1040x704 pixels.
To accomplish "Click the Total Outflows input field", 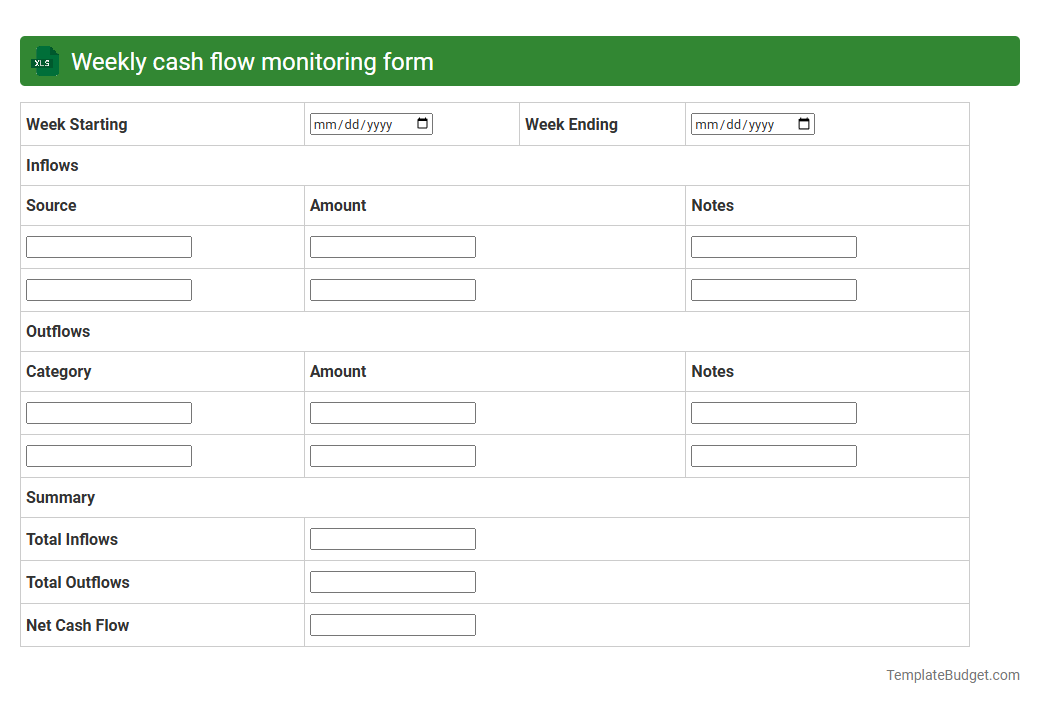I will pos(392,581).
